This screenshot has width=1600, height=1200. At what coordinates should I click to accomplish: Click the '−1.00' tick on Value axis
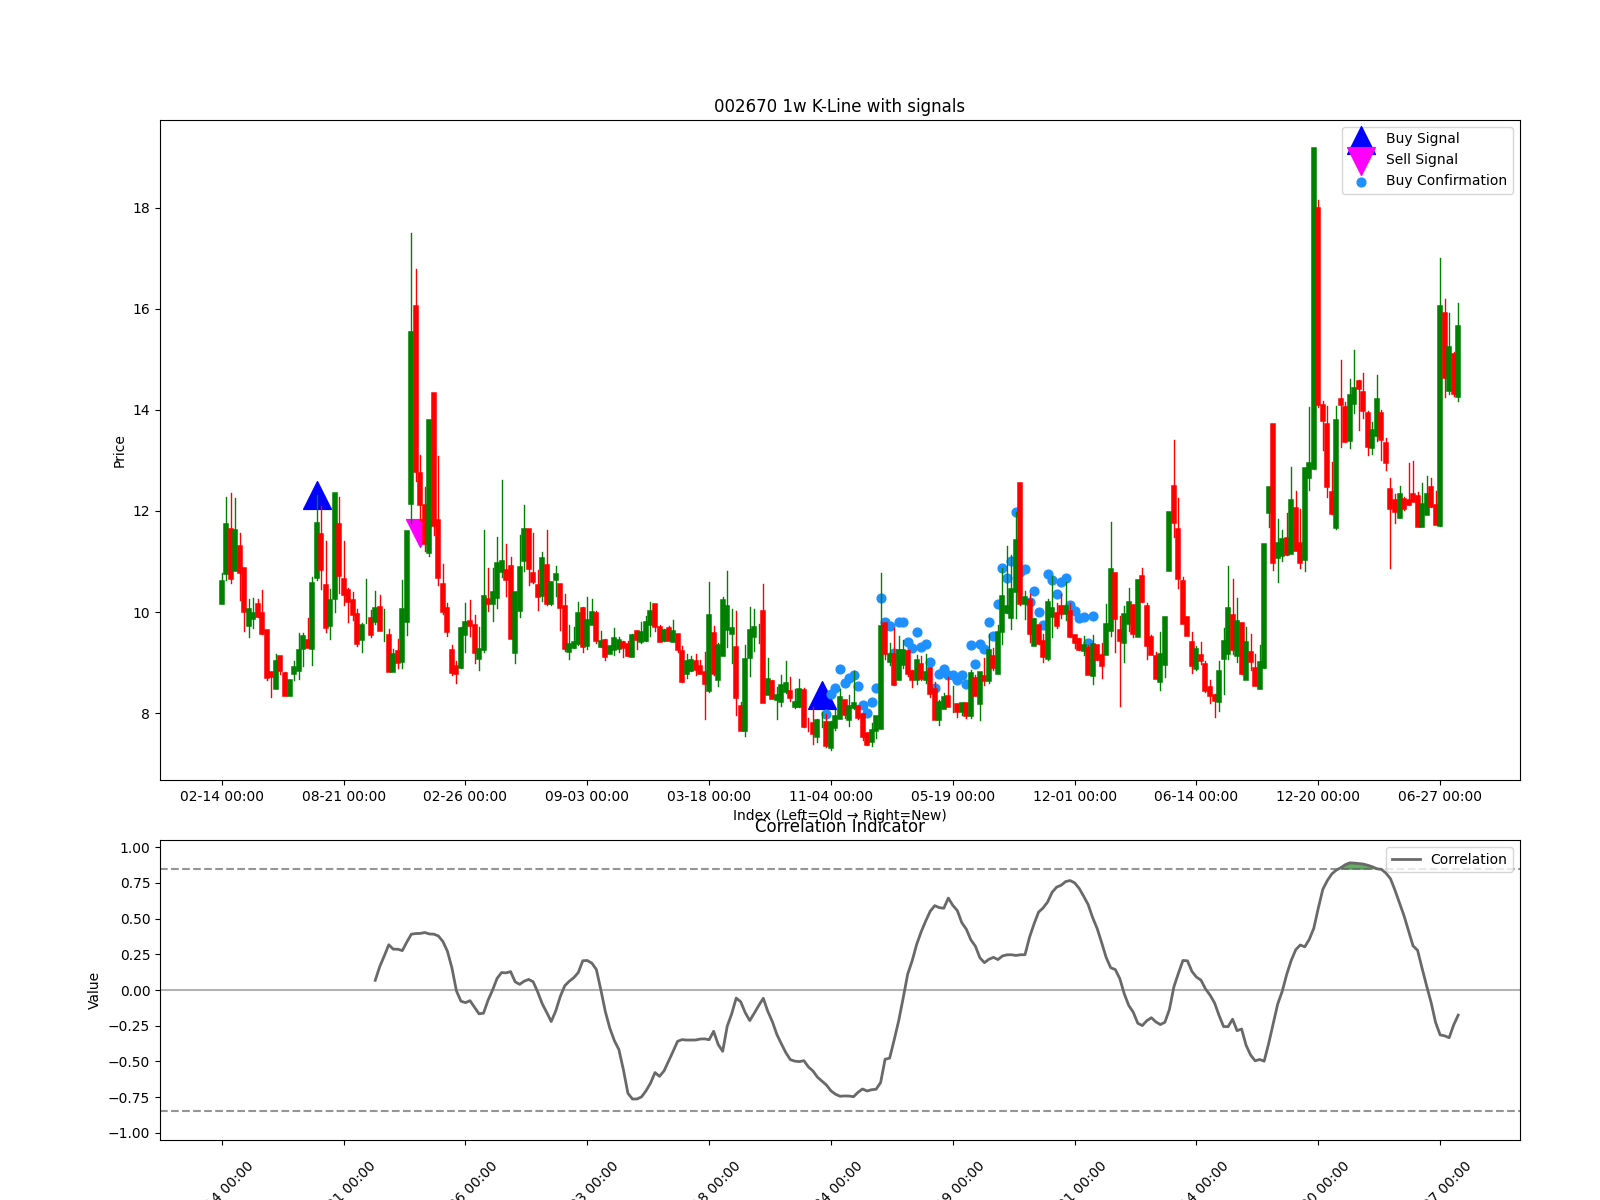(x=130, y=1133)
